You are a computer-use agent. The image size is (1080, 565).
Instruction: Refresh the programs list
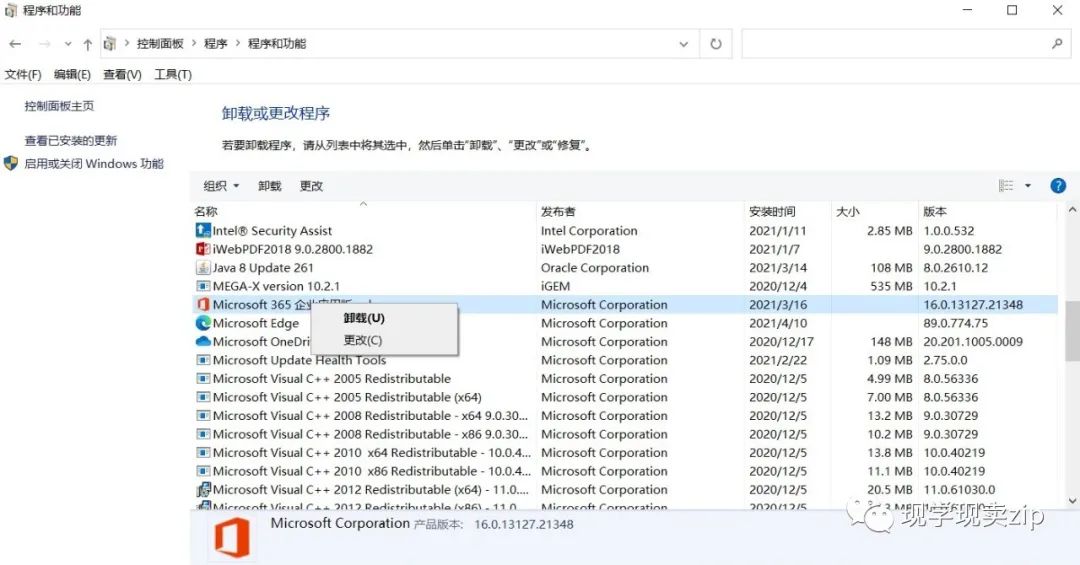click(716, 44)
